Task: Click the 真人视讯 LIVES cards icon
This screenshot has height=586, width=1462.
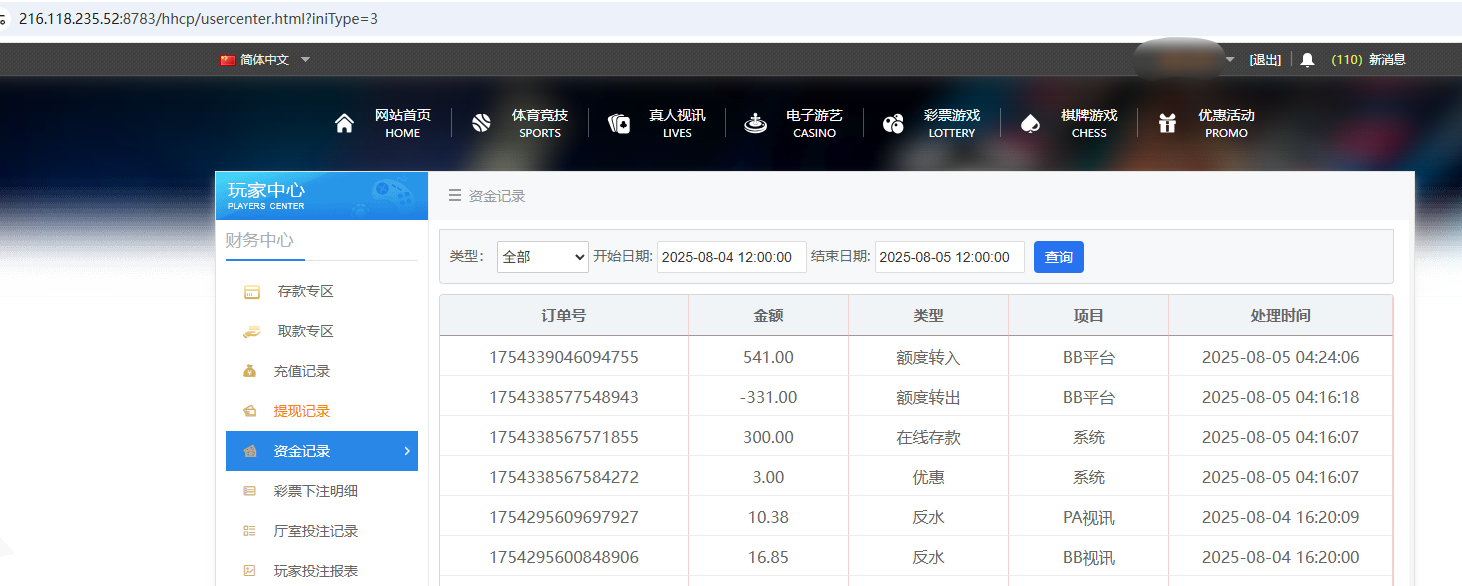Action: (618, 122)
